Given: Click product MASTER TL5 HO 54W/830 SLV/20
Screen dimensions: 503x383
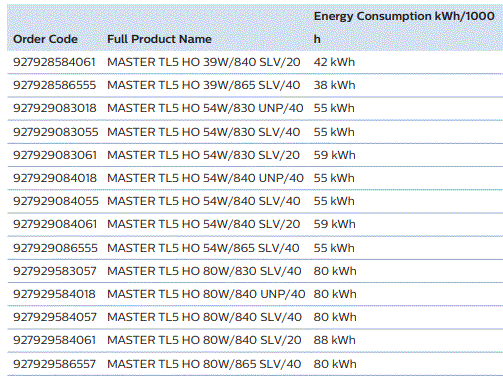Looking at the screenshot, I should [x=203, y=155].
